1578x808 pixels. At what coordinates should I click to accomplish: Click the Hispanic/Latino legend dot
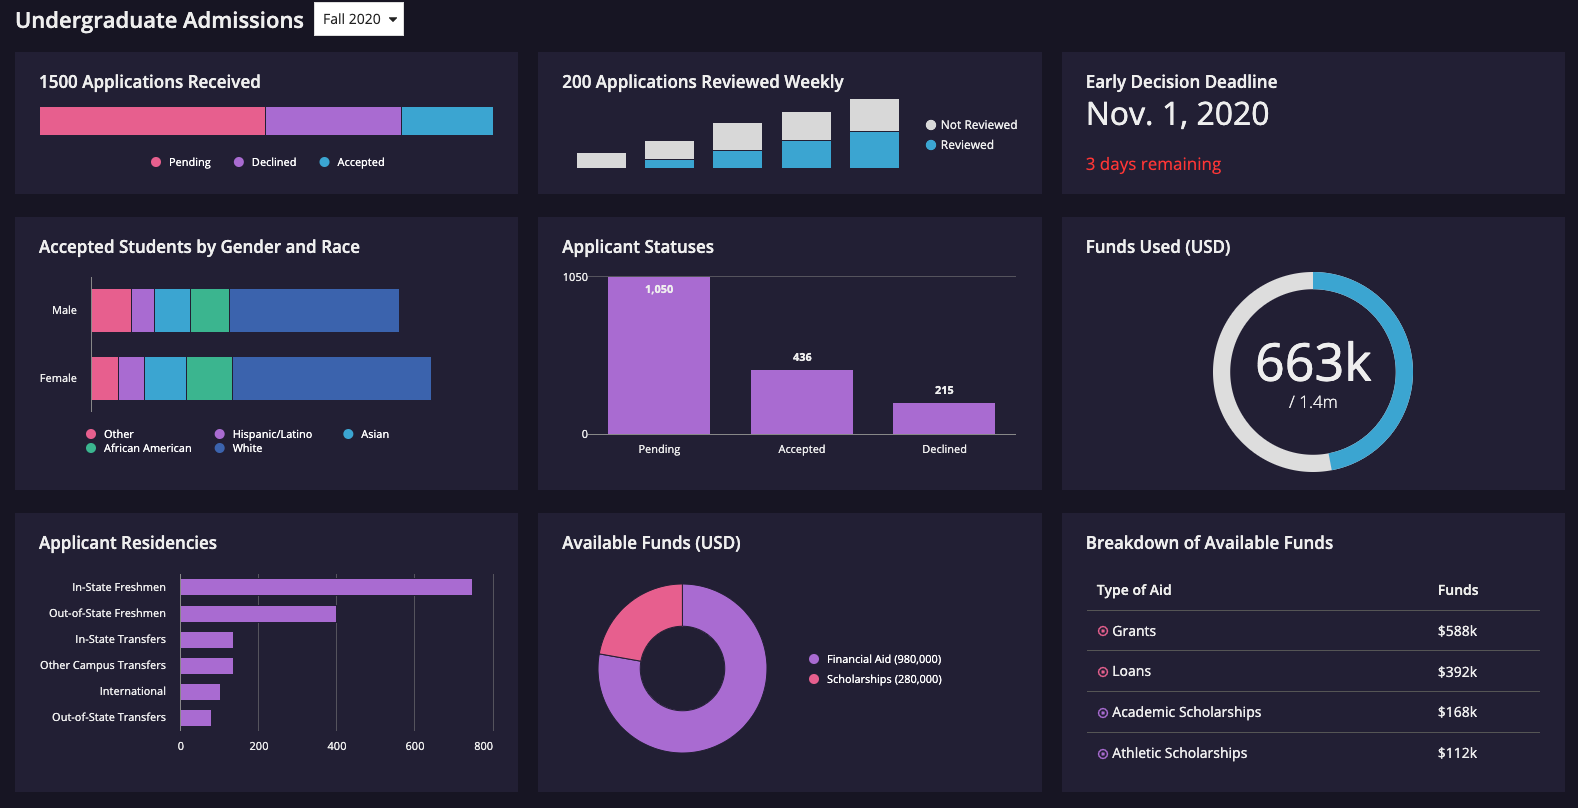(x=220, y=434)
